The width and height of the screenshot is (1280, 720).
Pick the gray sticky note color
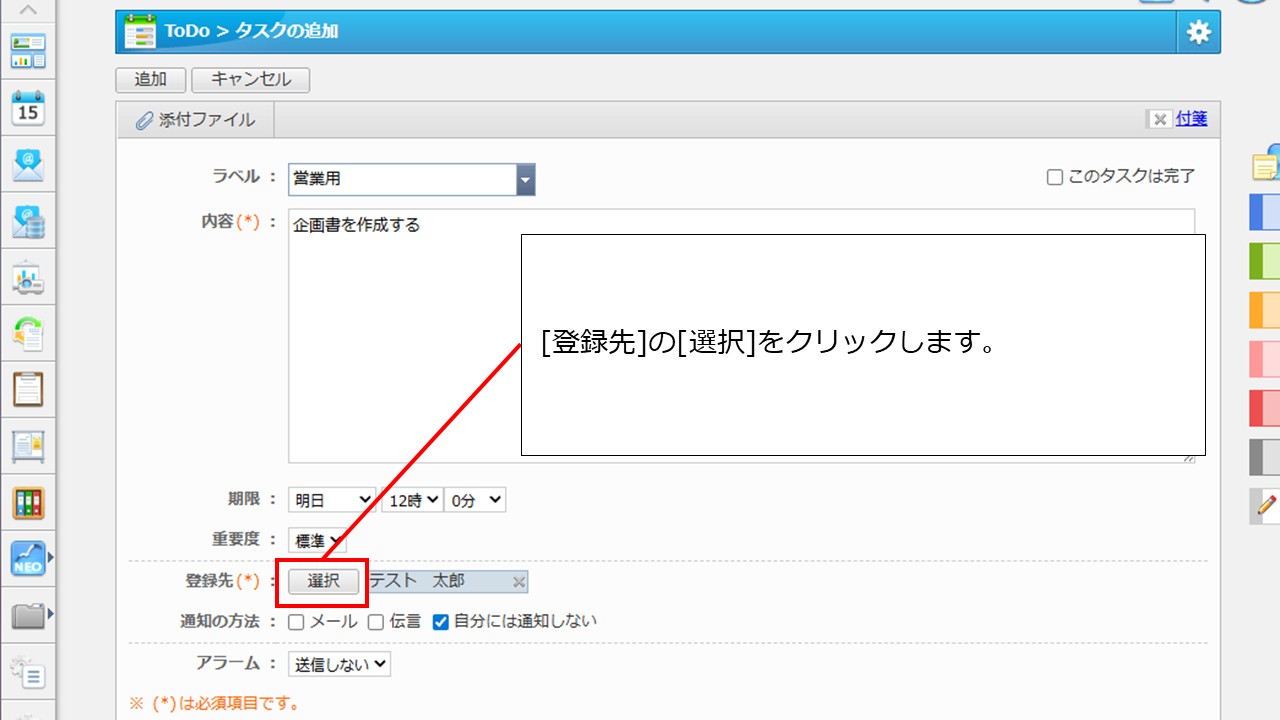click(x=1265, y=457)
